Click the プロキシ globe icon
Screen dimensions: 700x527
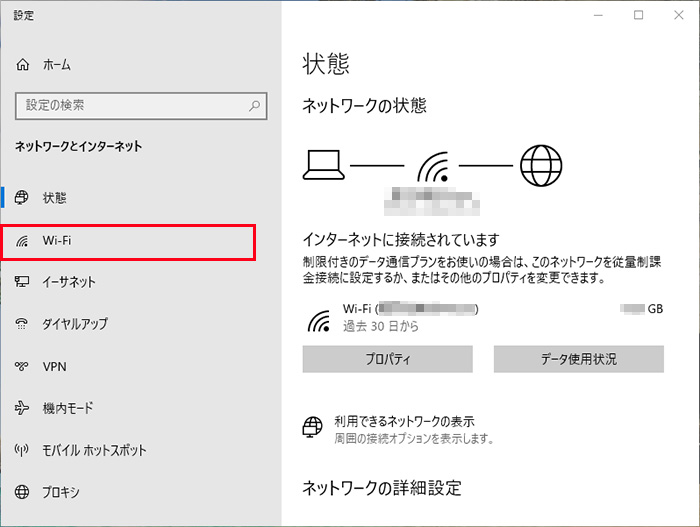coord(23,492)
